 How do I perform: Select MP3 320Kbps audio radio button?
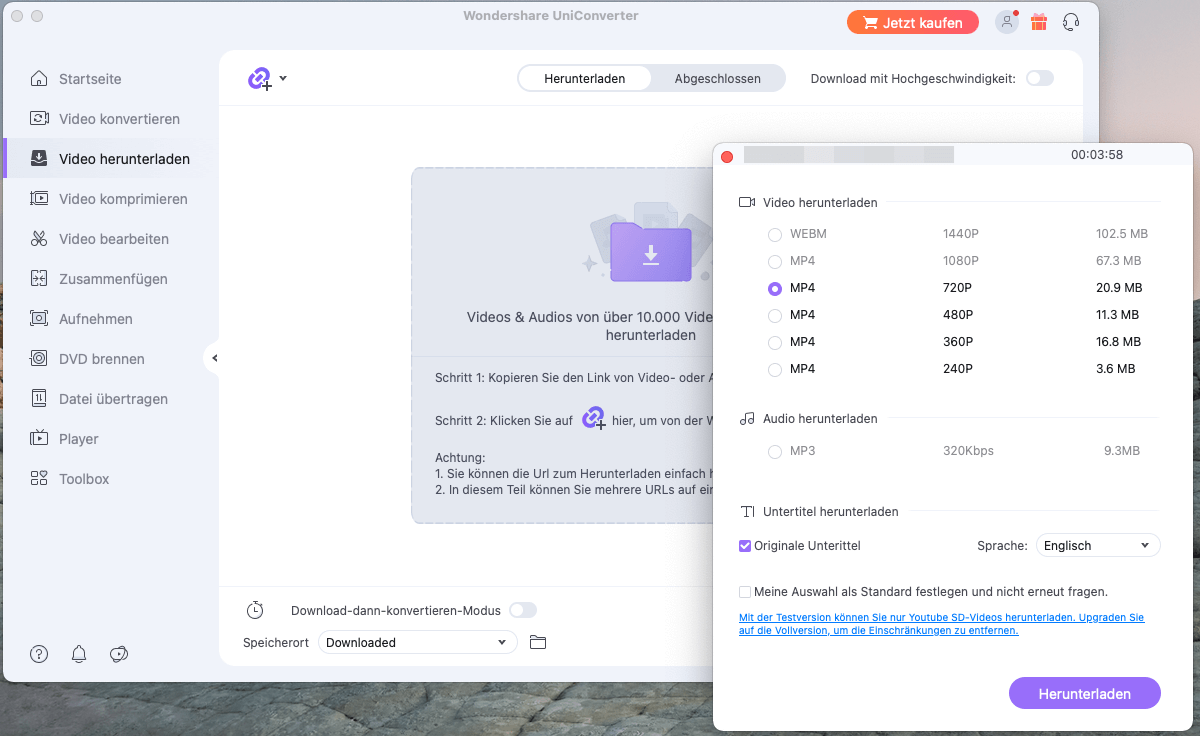pyautogui.click(x=775, y=451)
